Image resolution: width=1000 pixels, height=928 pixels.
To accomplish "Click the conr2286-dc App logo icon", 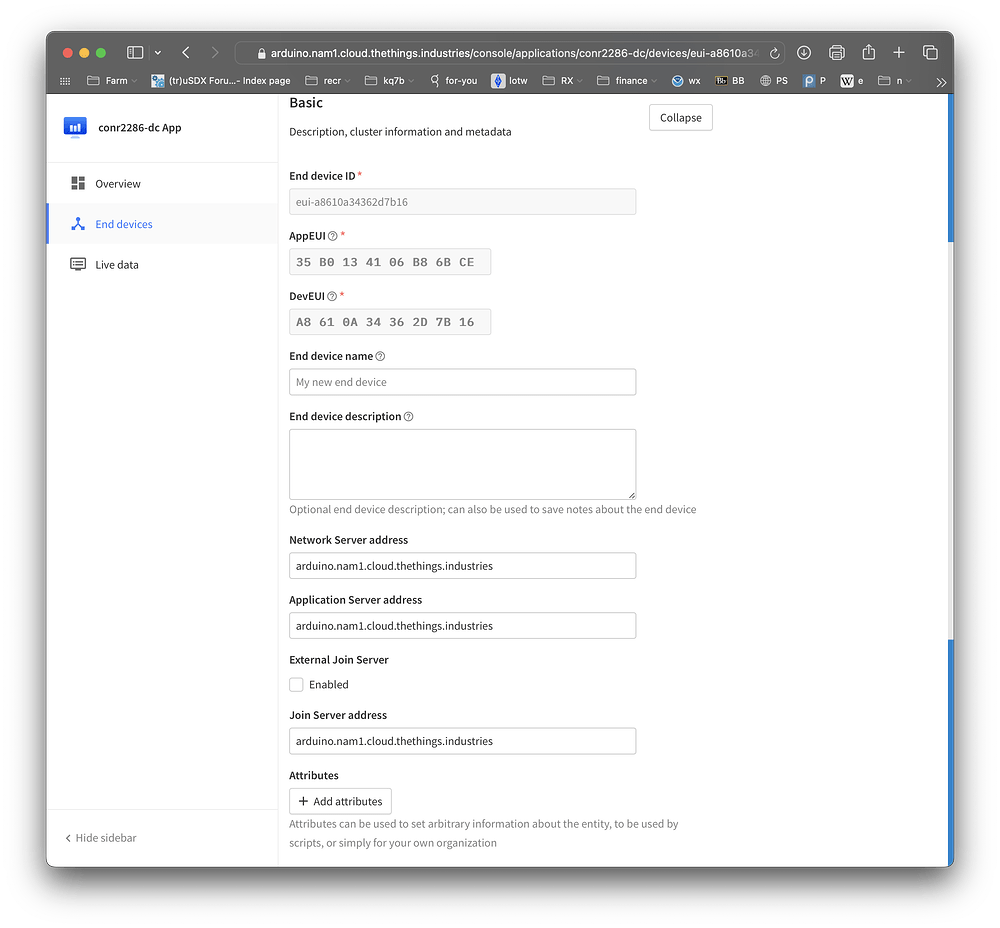I will click(75, 128).
